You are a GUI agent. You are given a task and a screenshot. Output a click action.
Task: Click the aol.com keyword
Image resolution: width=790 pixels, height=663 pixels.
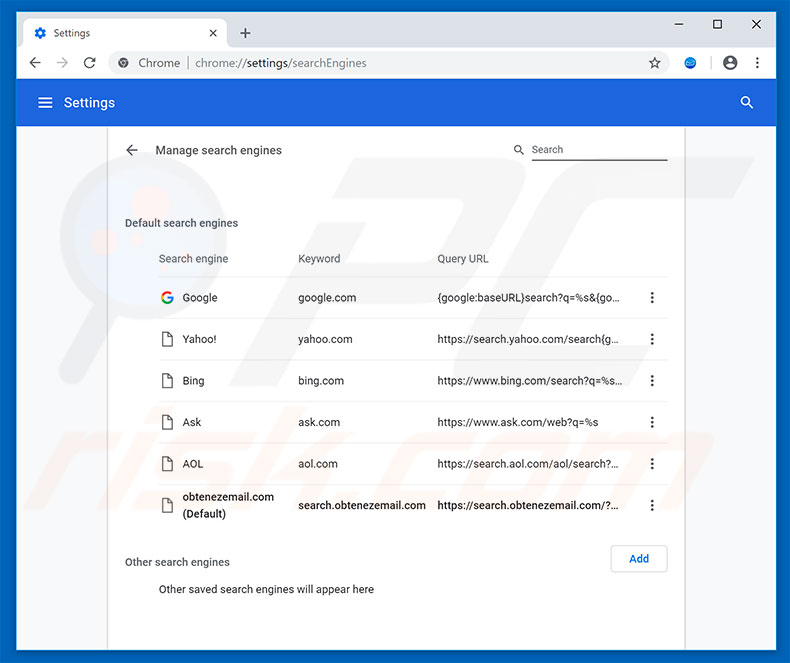click(318, 464)
